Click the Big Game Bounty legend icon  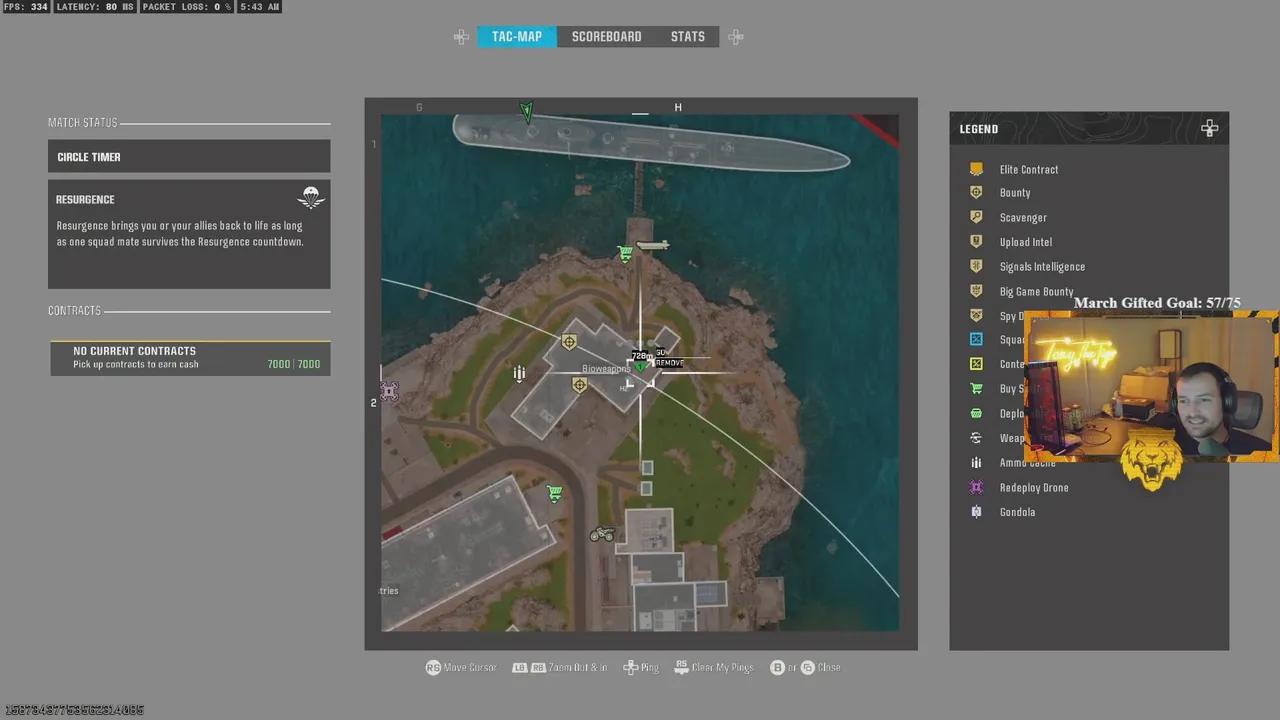[976, 291]
